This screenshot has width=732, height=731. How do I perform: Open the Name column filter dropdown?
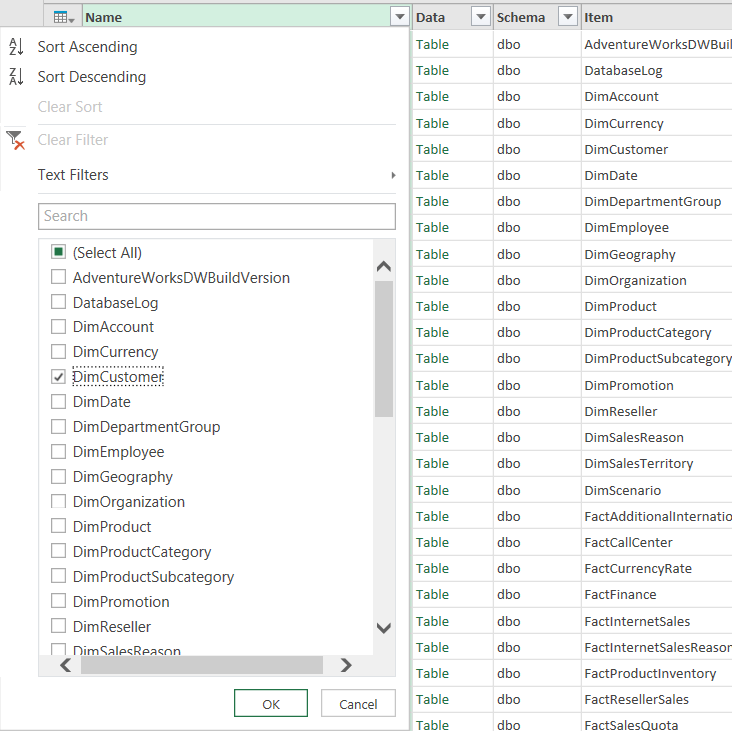click(x=400, y=17)
